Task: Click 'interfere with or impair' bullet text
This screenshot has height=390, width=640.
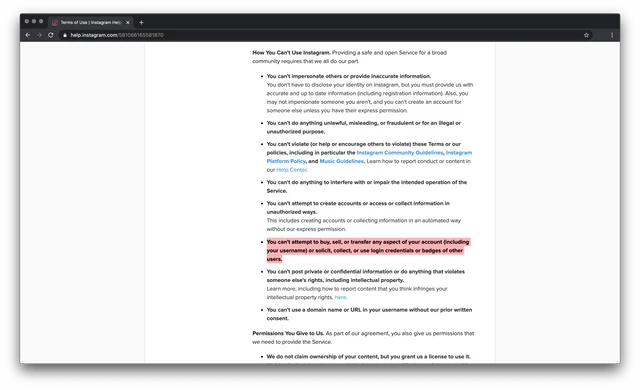Action: 367,186
